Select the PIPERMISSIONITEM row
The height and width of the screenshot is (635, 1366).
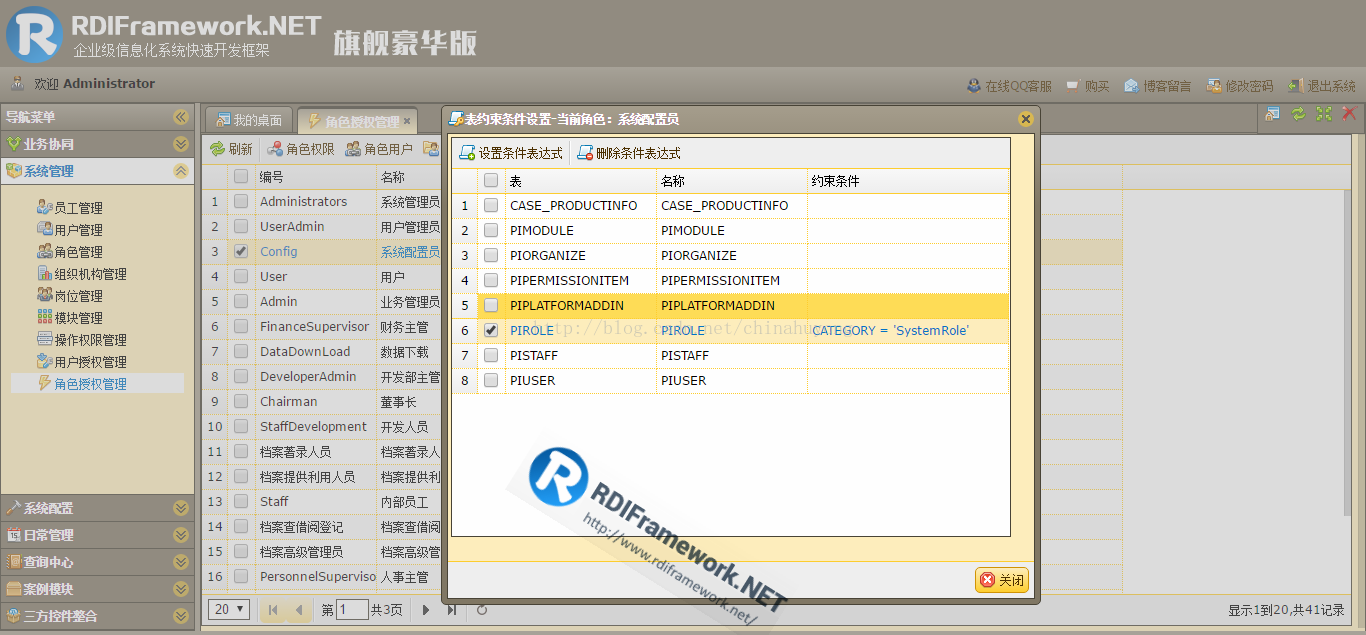[x=730, y=280]
